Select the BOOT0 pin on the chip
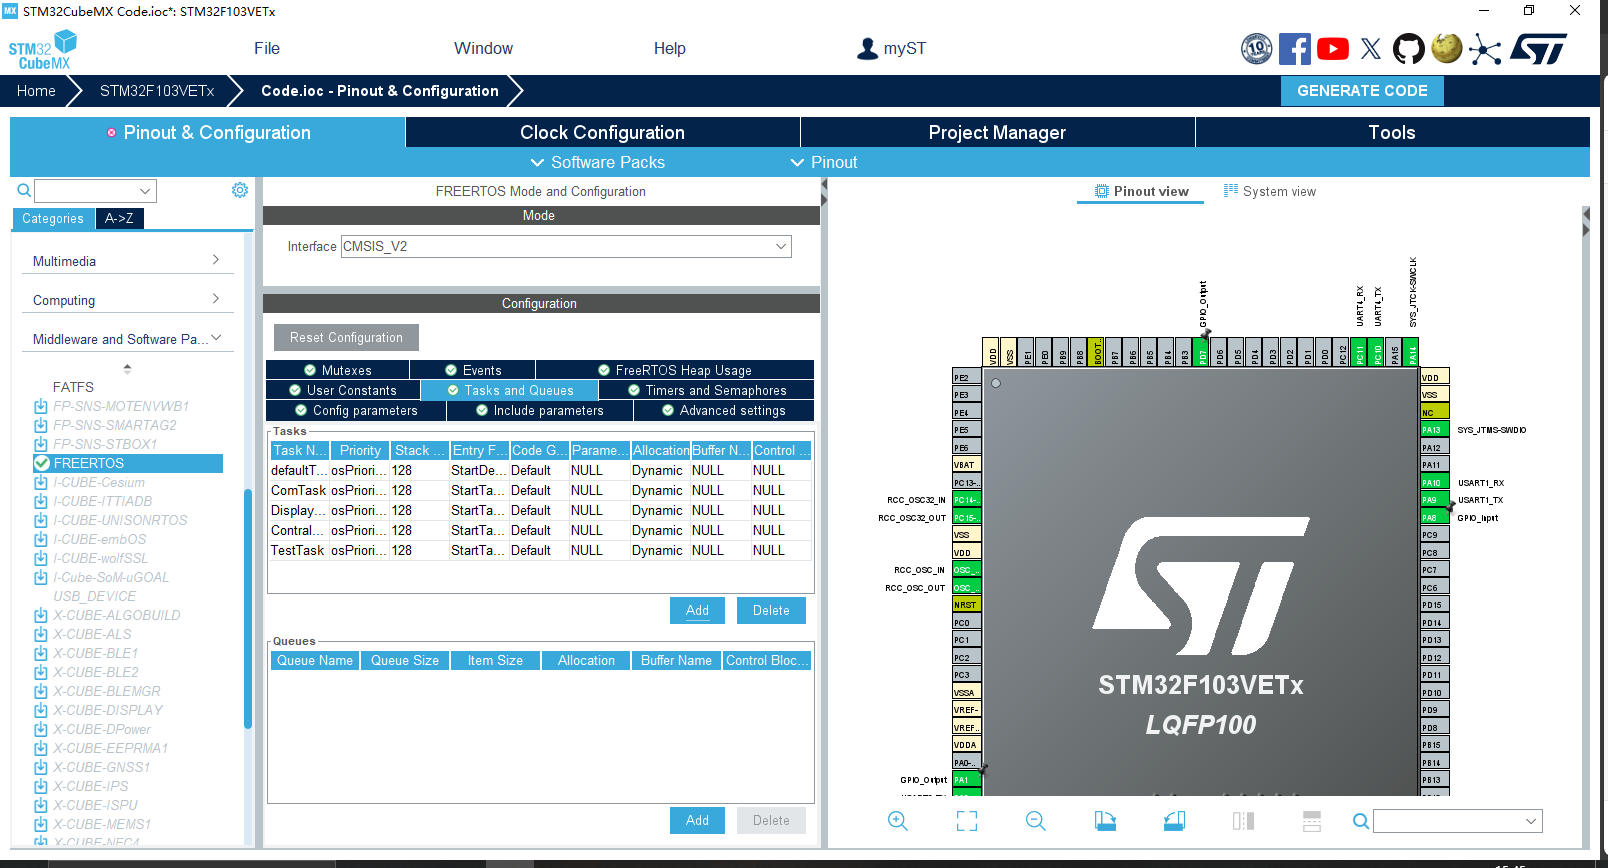1608x868 pixels. 1096,352
